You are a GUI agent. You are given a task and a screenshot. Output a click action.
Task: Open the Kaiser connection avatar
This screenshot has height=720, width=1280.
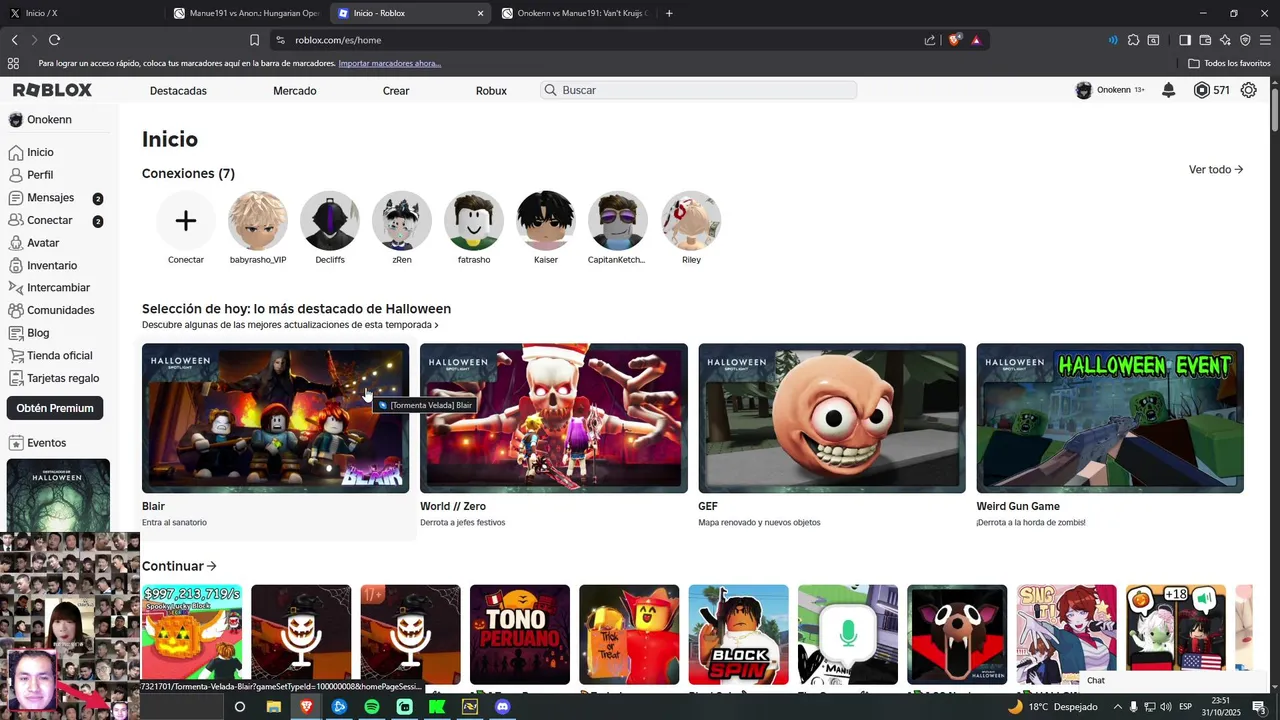pyautogui.click(x=546, y=221)
